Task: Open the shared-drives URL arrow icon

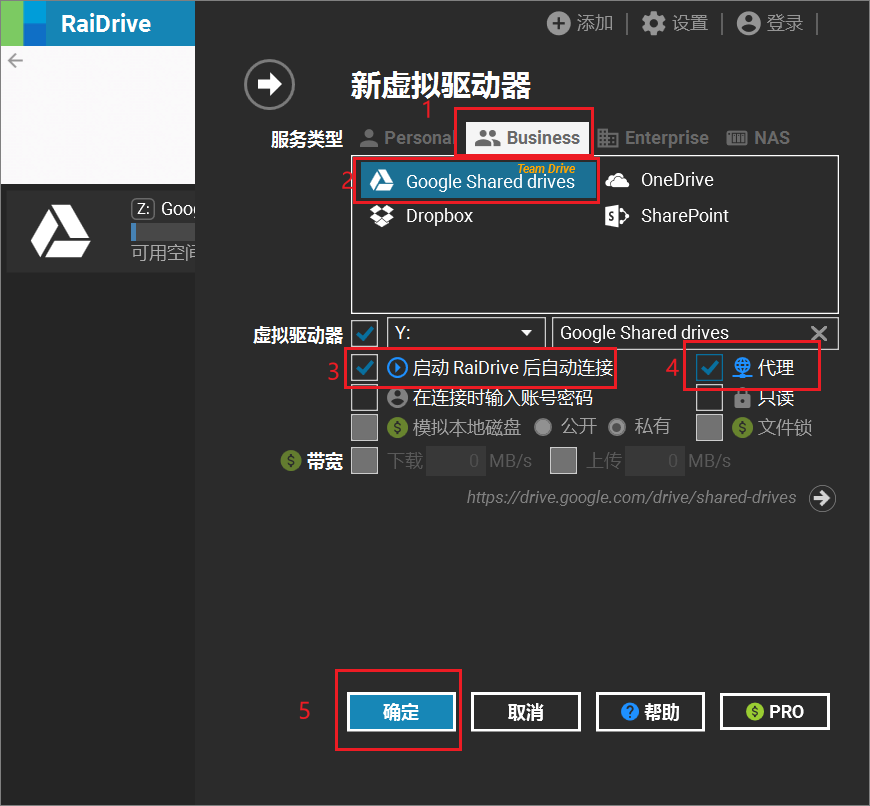Action: [x=822, y=498]
